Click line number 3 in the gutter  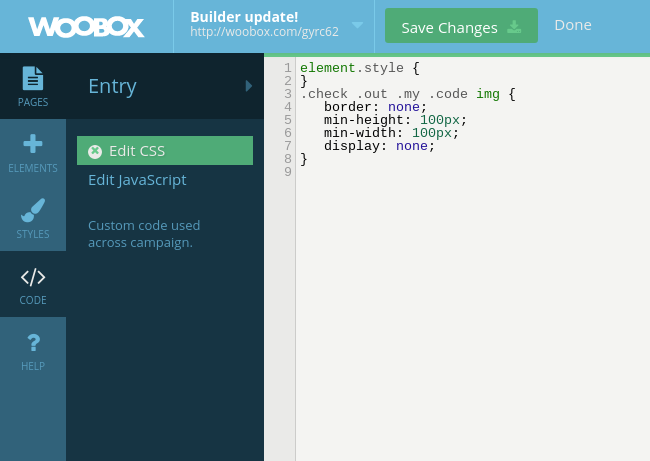(288, 94)
